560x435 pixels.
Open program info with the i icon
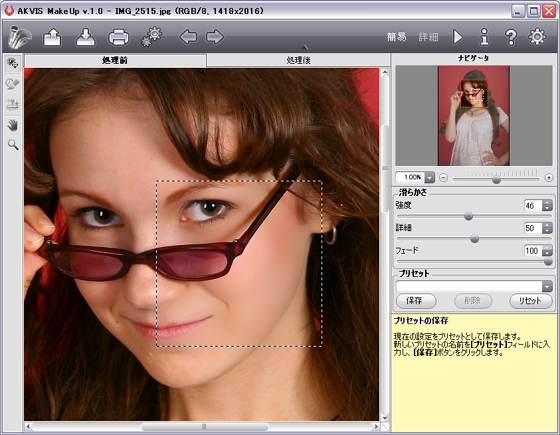click(484, 37)
